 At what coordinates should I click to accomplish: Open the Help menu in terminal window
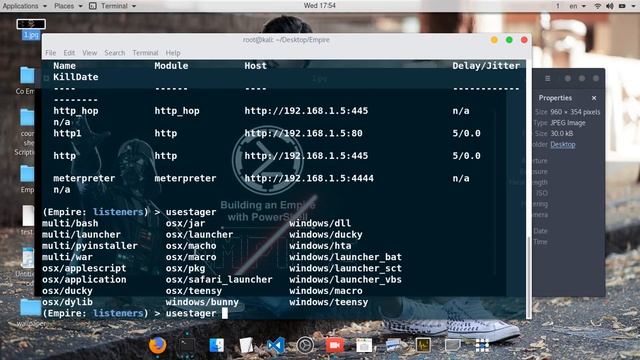(173, 53)
